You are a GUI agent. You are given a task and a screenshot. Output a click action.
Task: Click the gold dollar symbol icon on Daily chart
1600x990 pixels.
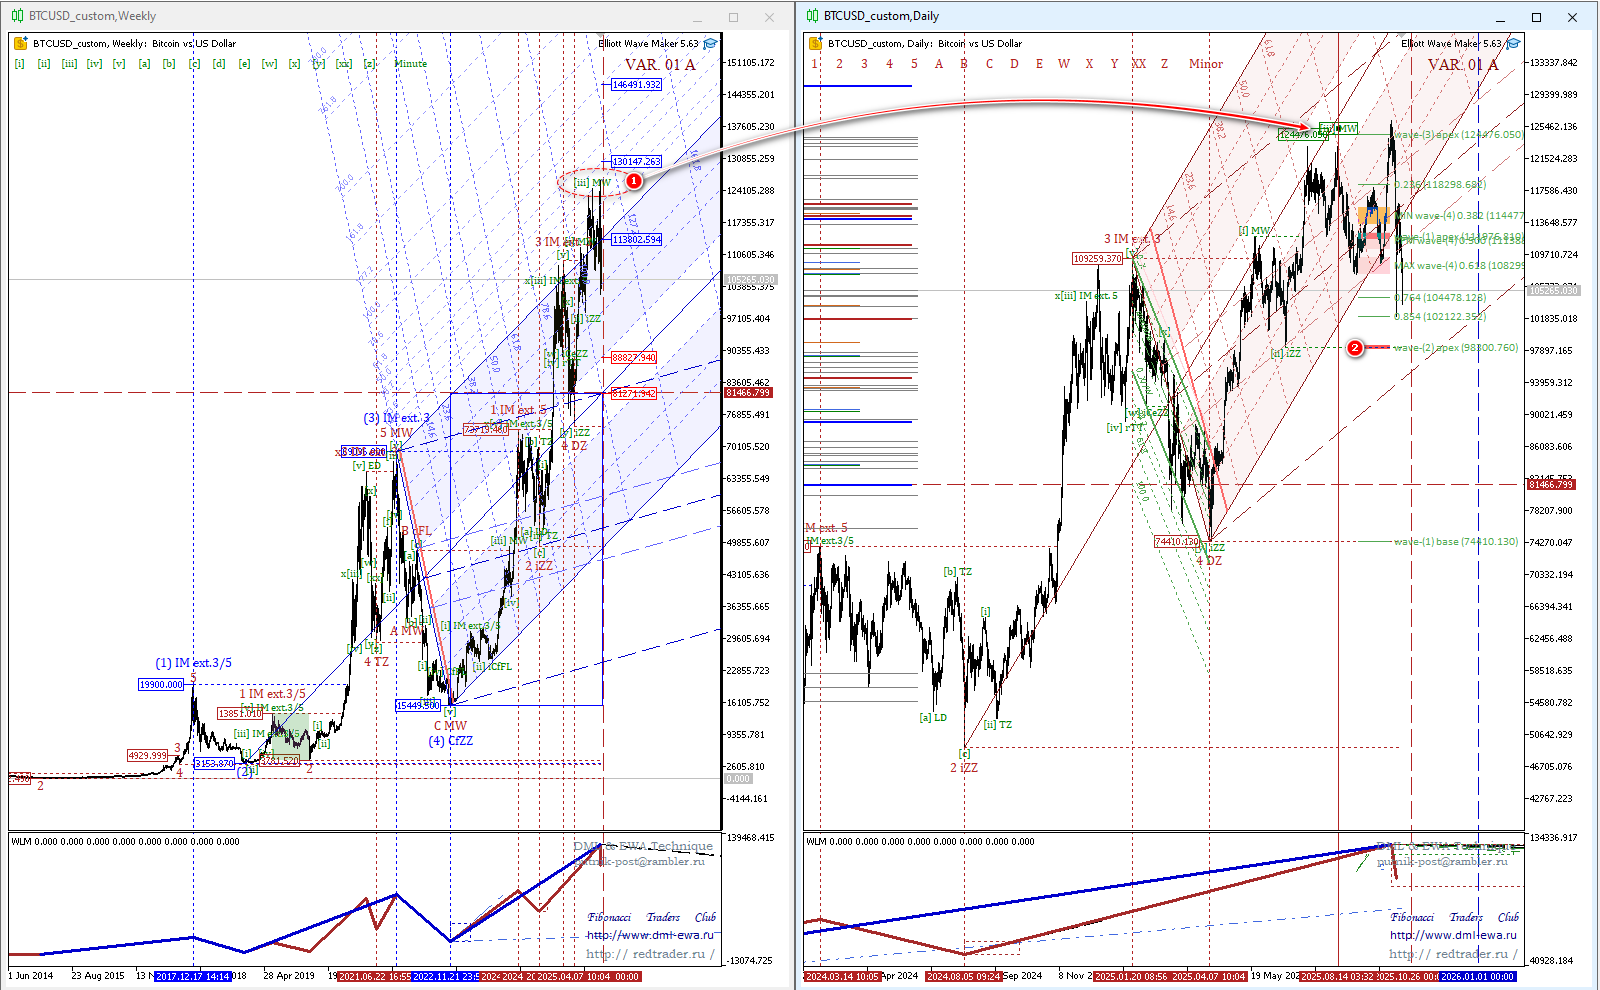pyautogui.click(x=815, y=43)
